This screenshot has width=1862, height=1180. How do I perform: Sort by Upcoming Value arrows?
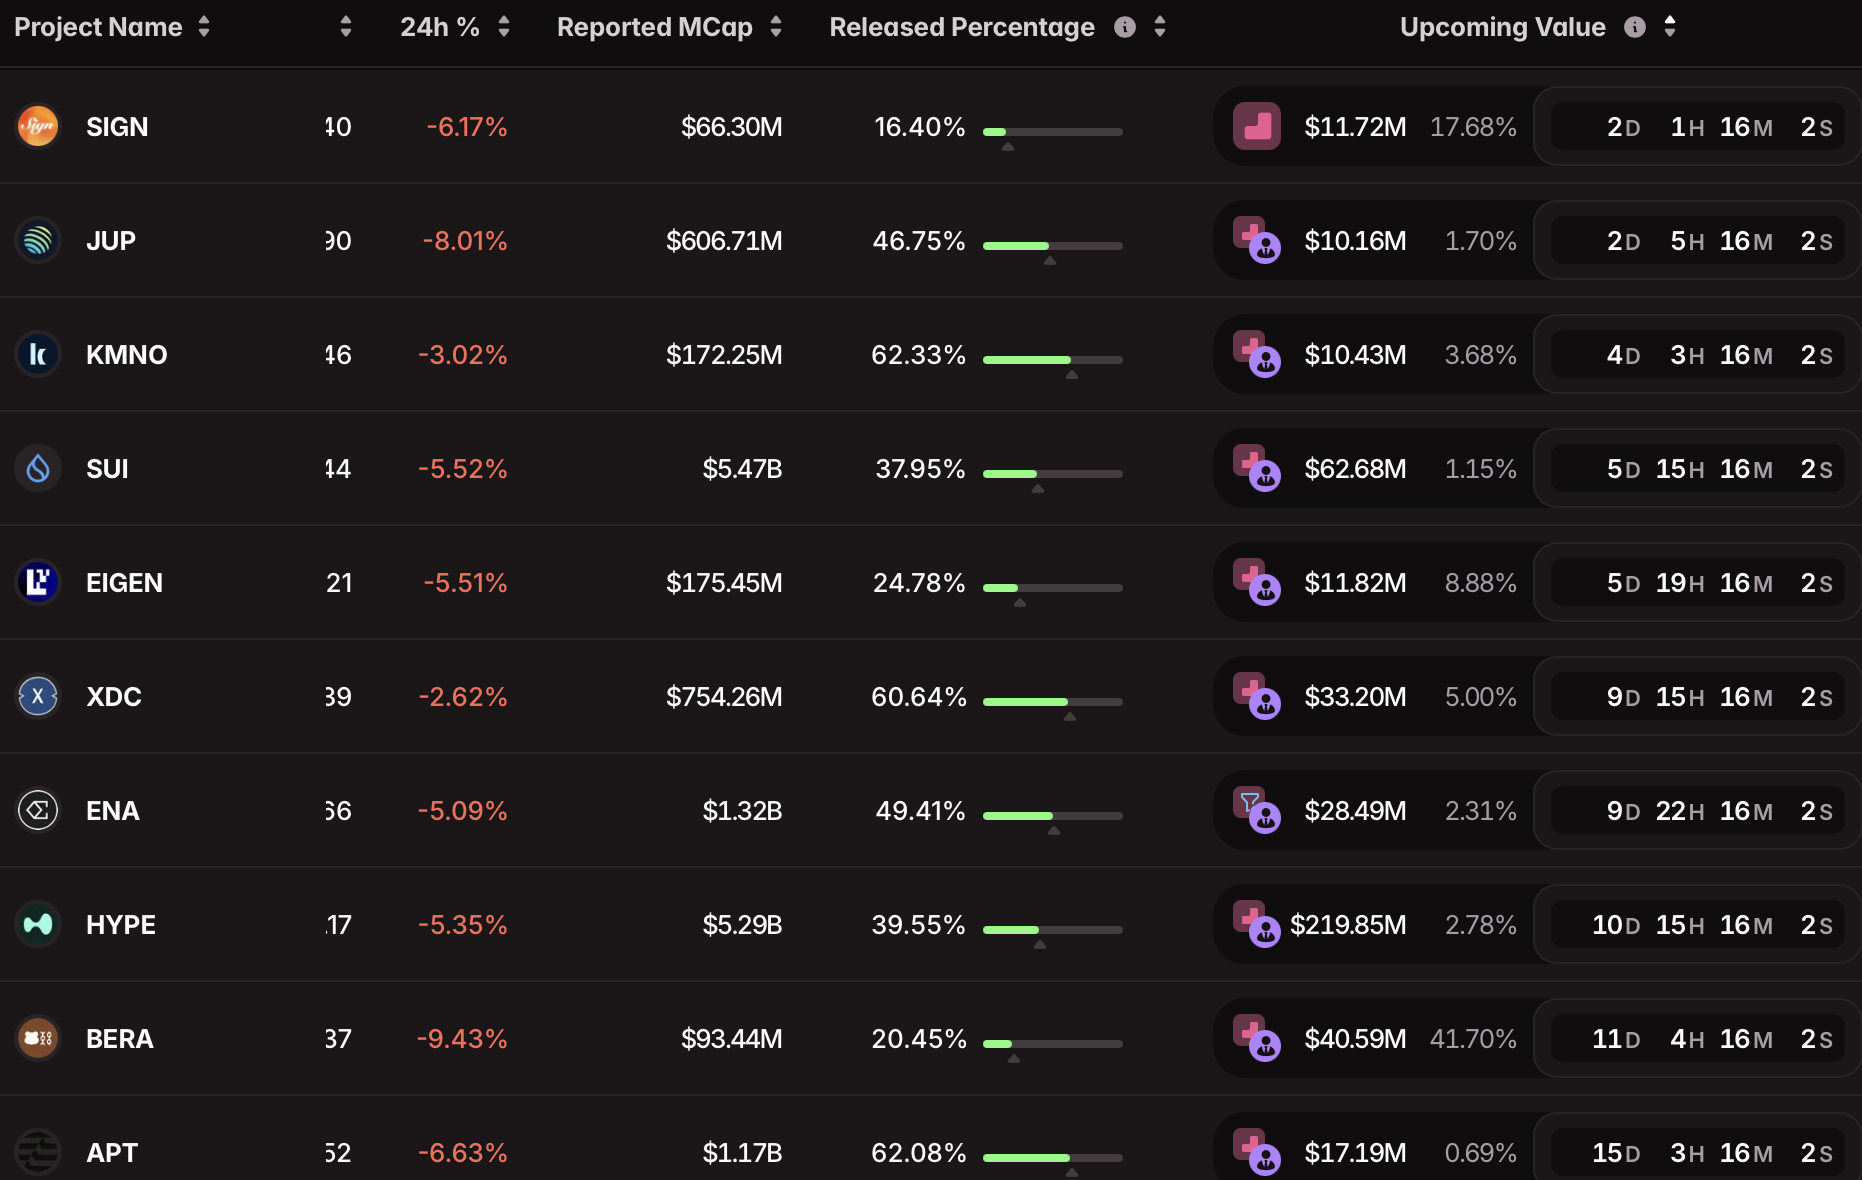coord(1670,27)
